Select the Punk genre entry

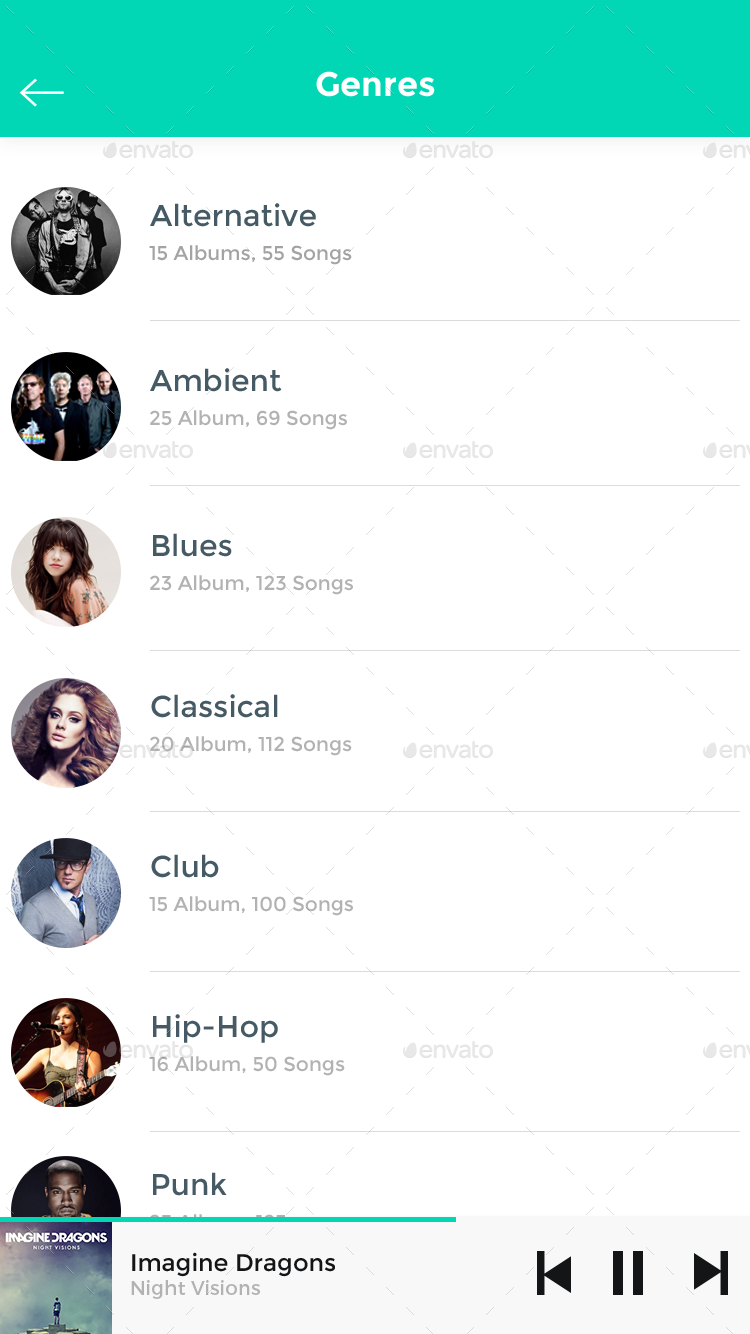[188, 1185]
